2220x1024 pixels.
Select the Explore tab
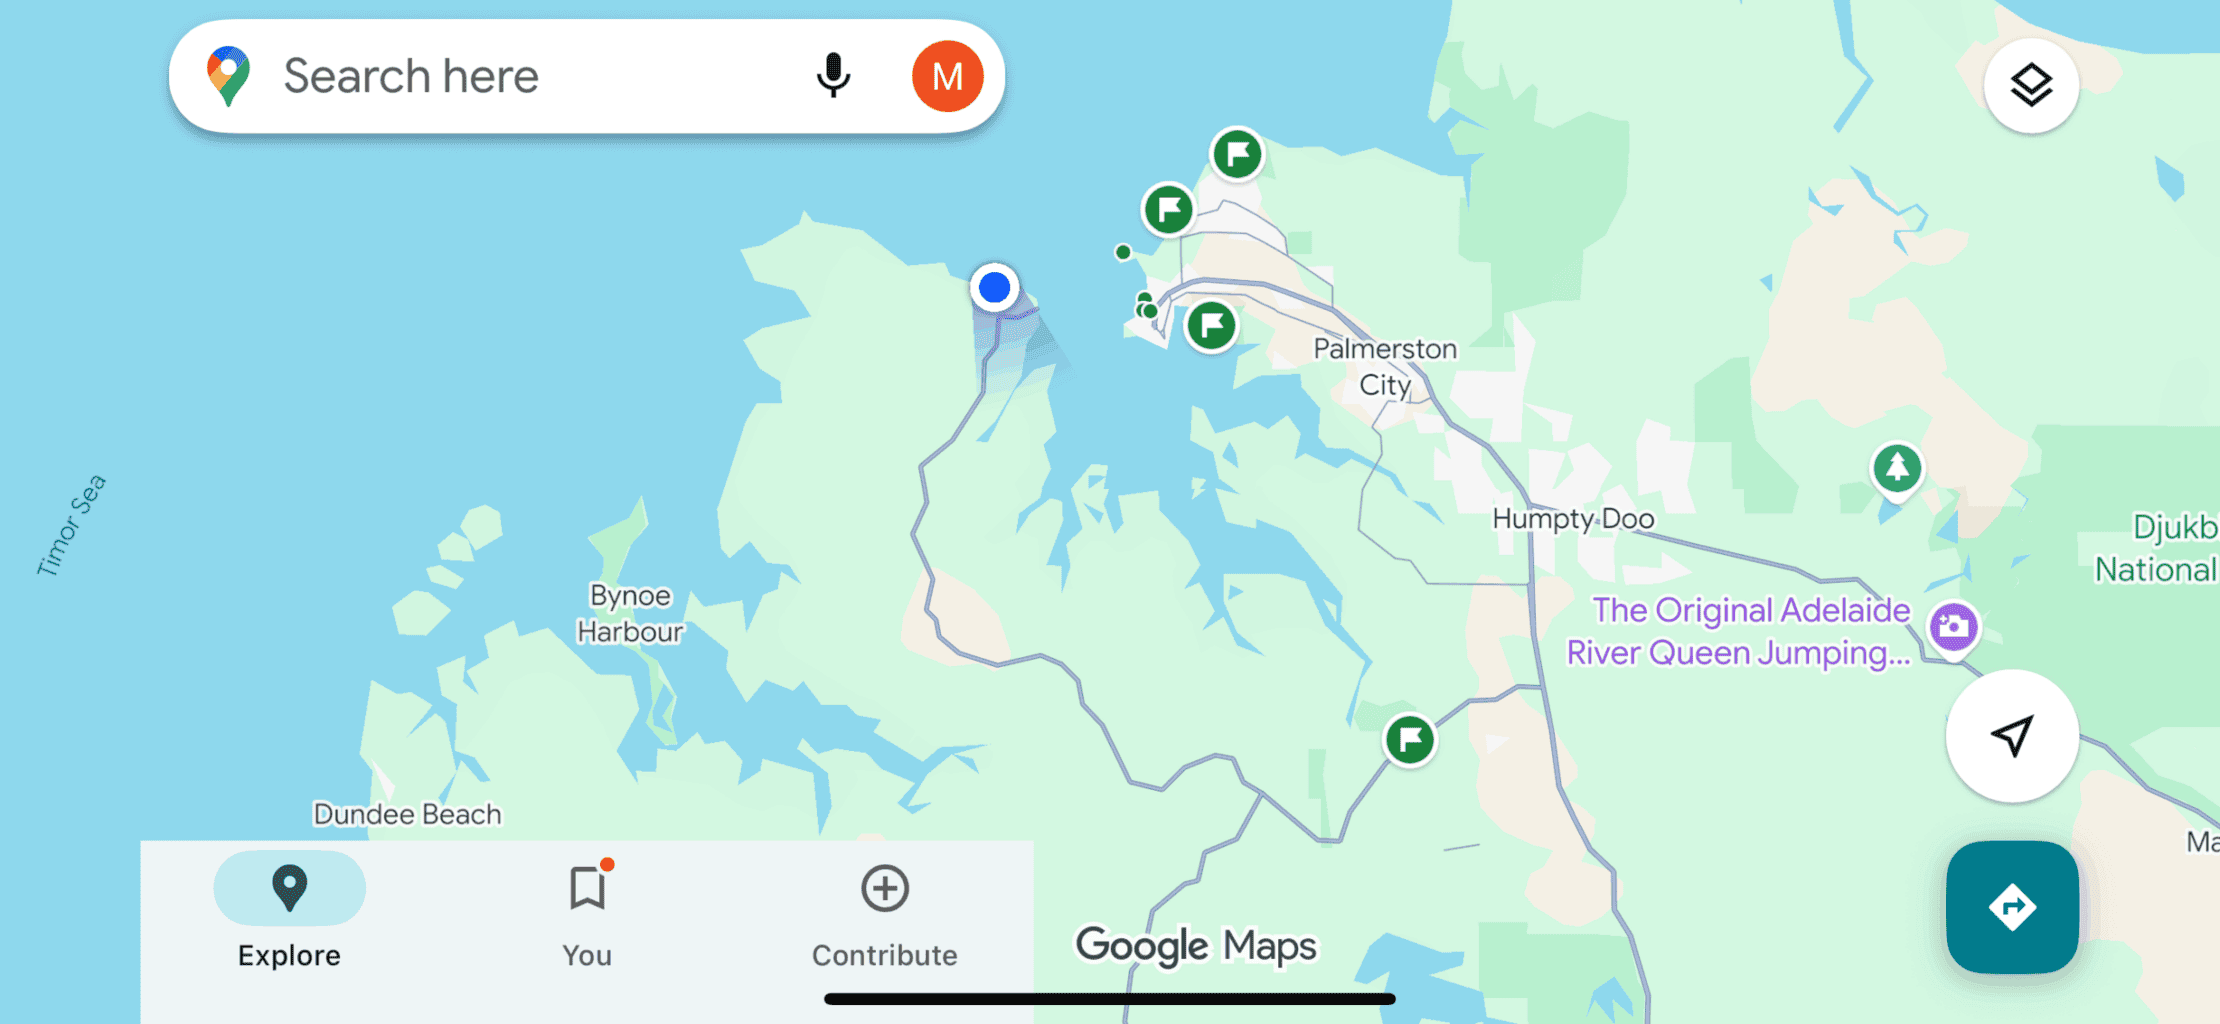coord(289,910)
